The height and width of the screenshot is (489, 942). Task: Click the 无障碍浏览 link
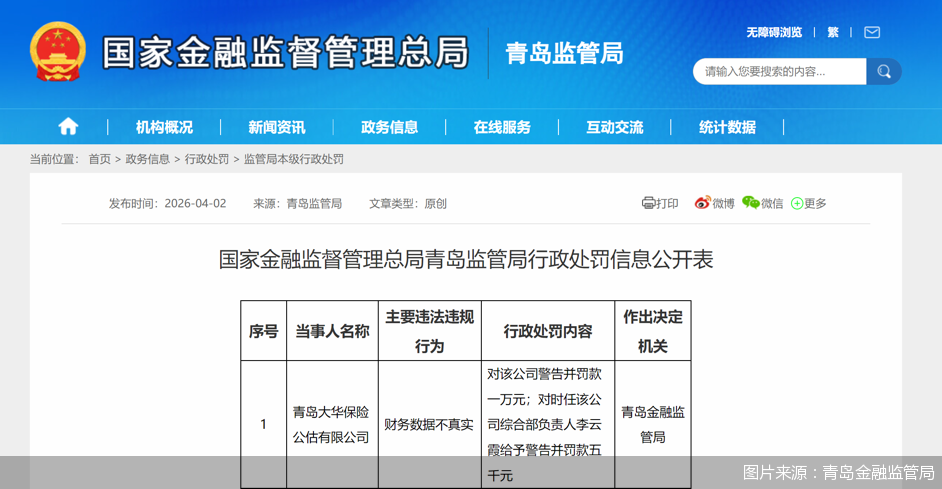(774, 32)
